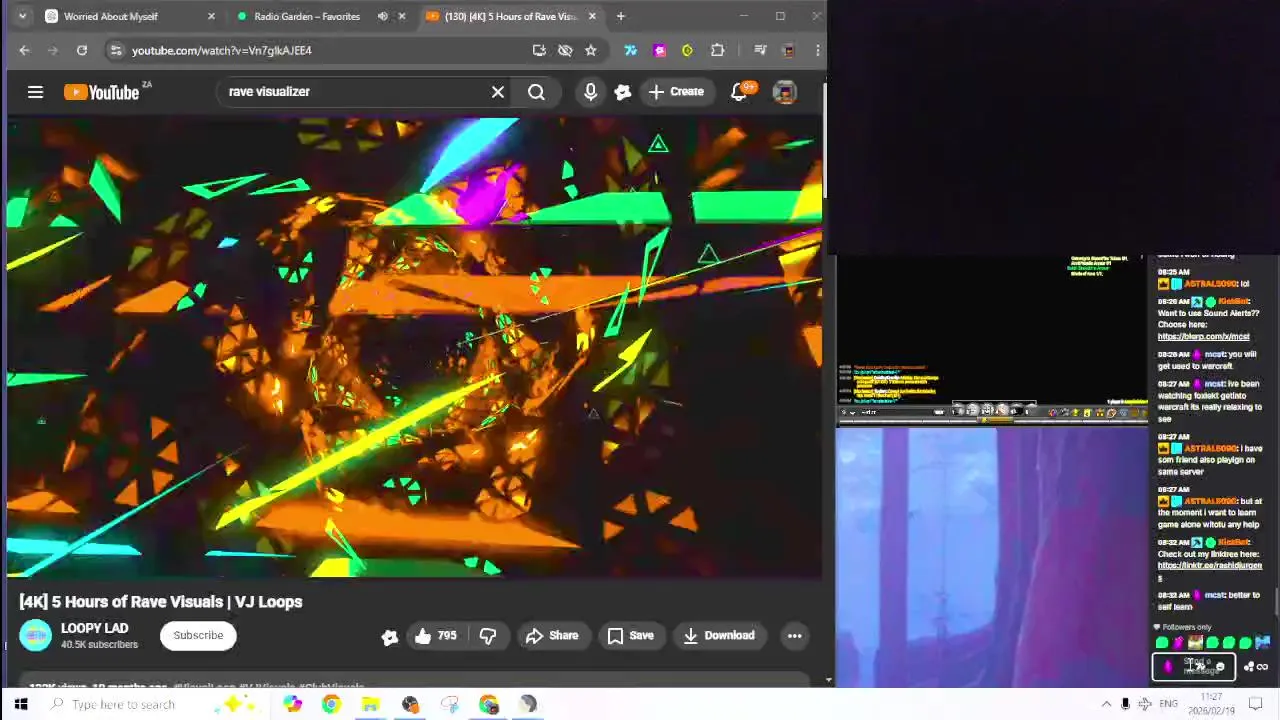The width and height of the screenshot is (1280, 720).
Task: Close the Radio Garden tab
Action: pyautogui.click(x=402, y=16)
